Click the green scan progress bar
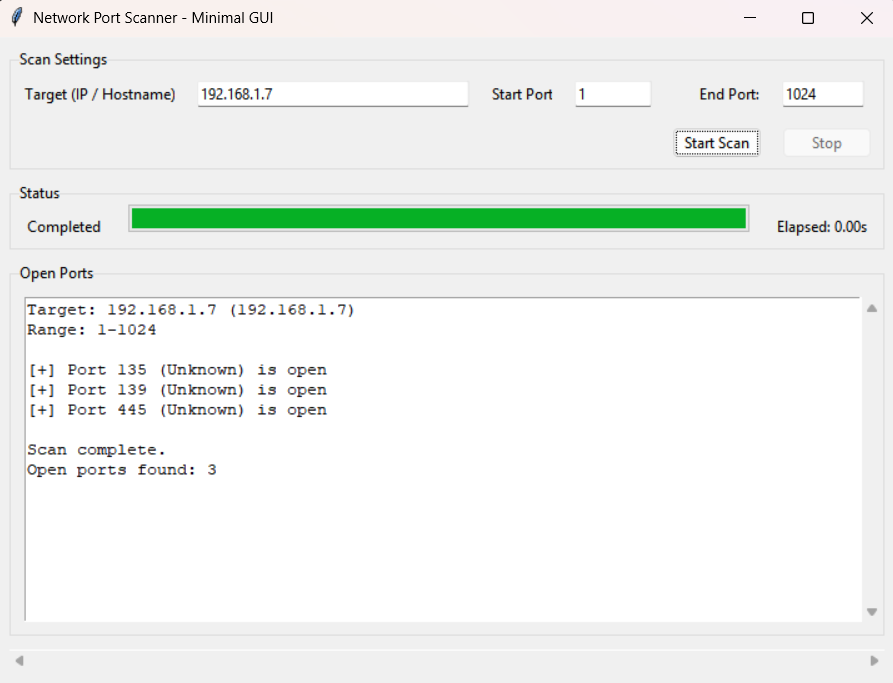Image resolution: width=893 pixels, height=683 pixels. [x=437, y=218]
